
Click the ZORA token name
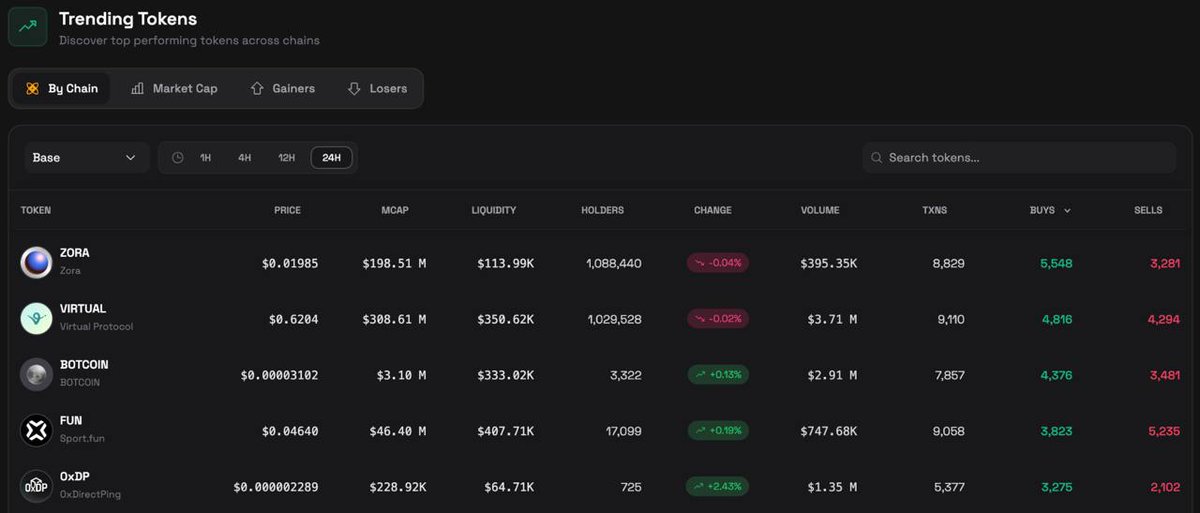coord(74,253)
